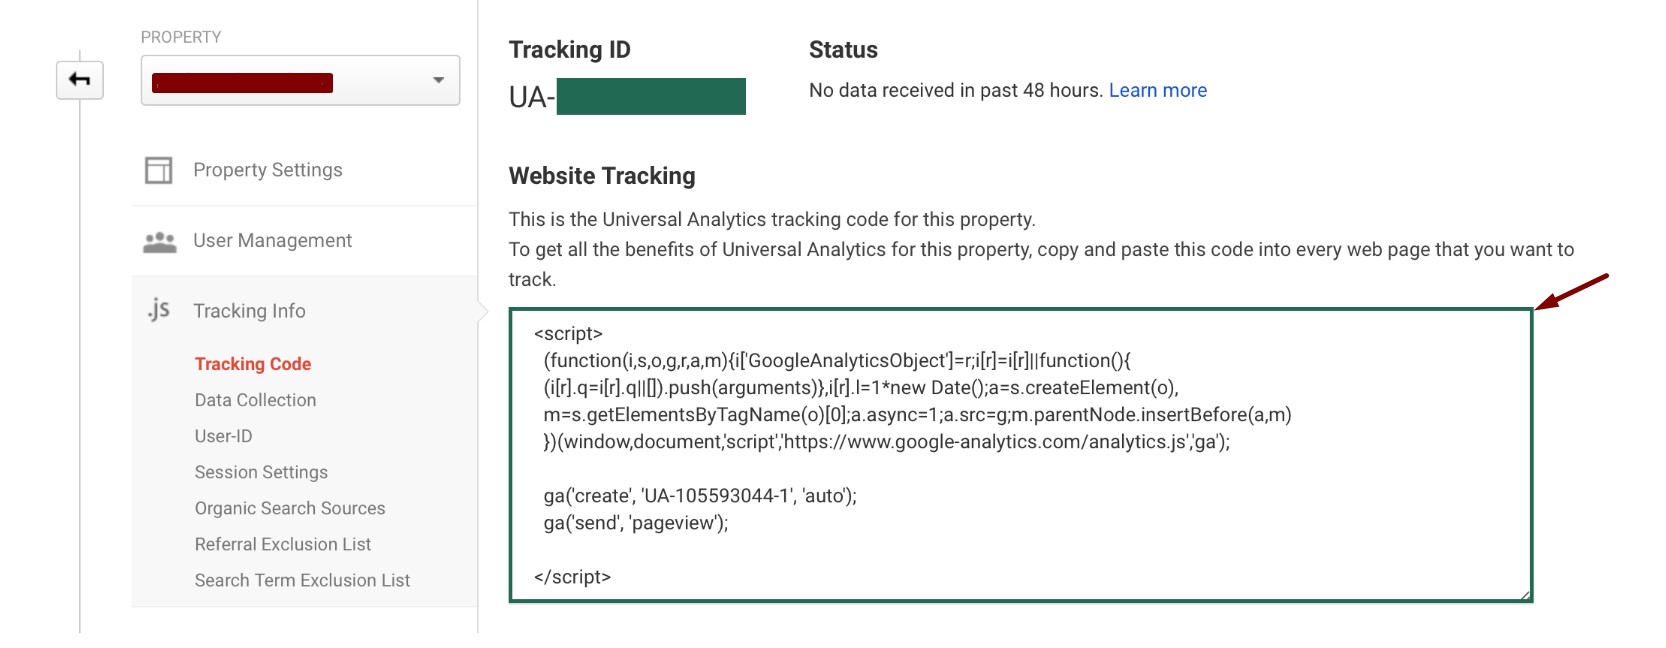1666x648 pixels.
Task: Click the Website Tracking heading
Action: (x=602, y=176)
